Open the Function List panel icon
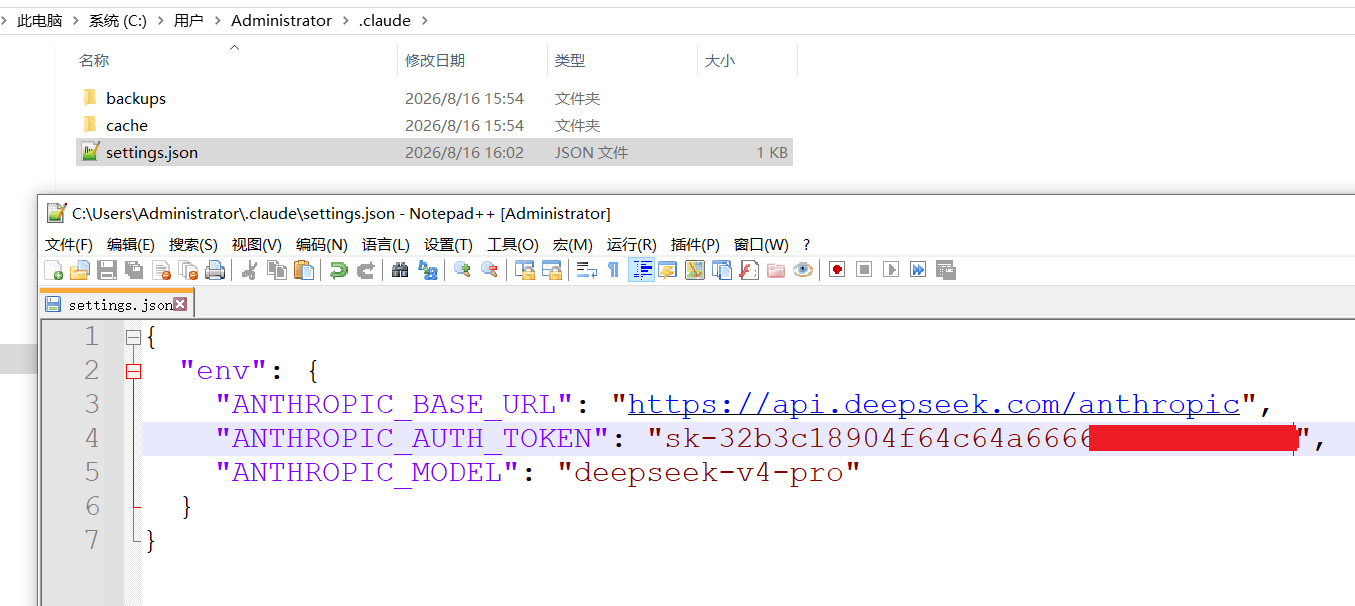 tap(749, 270)
